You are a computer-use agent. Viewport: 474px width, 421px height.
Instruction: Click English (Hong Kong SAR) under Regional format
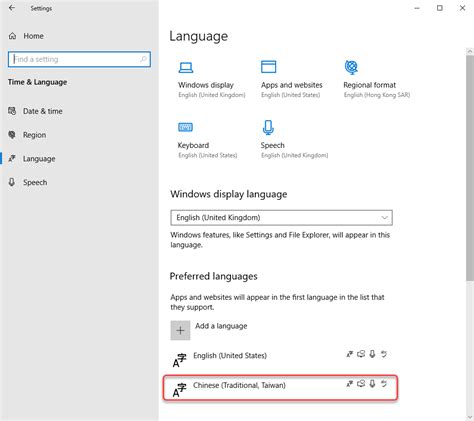tap(377, 95)
